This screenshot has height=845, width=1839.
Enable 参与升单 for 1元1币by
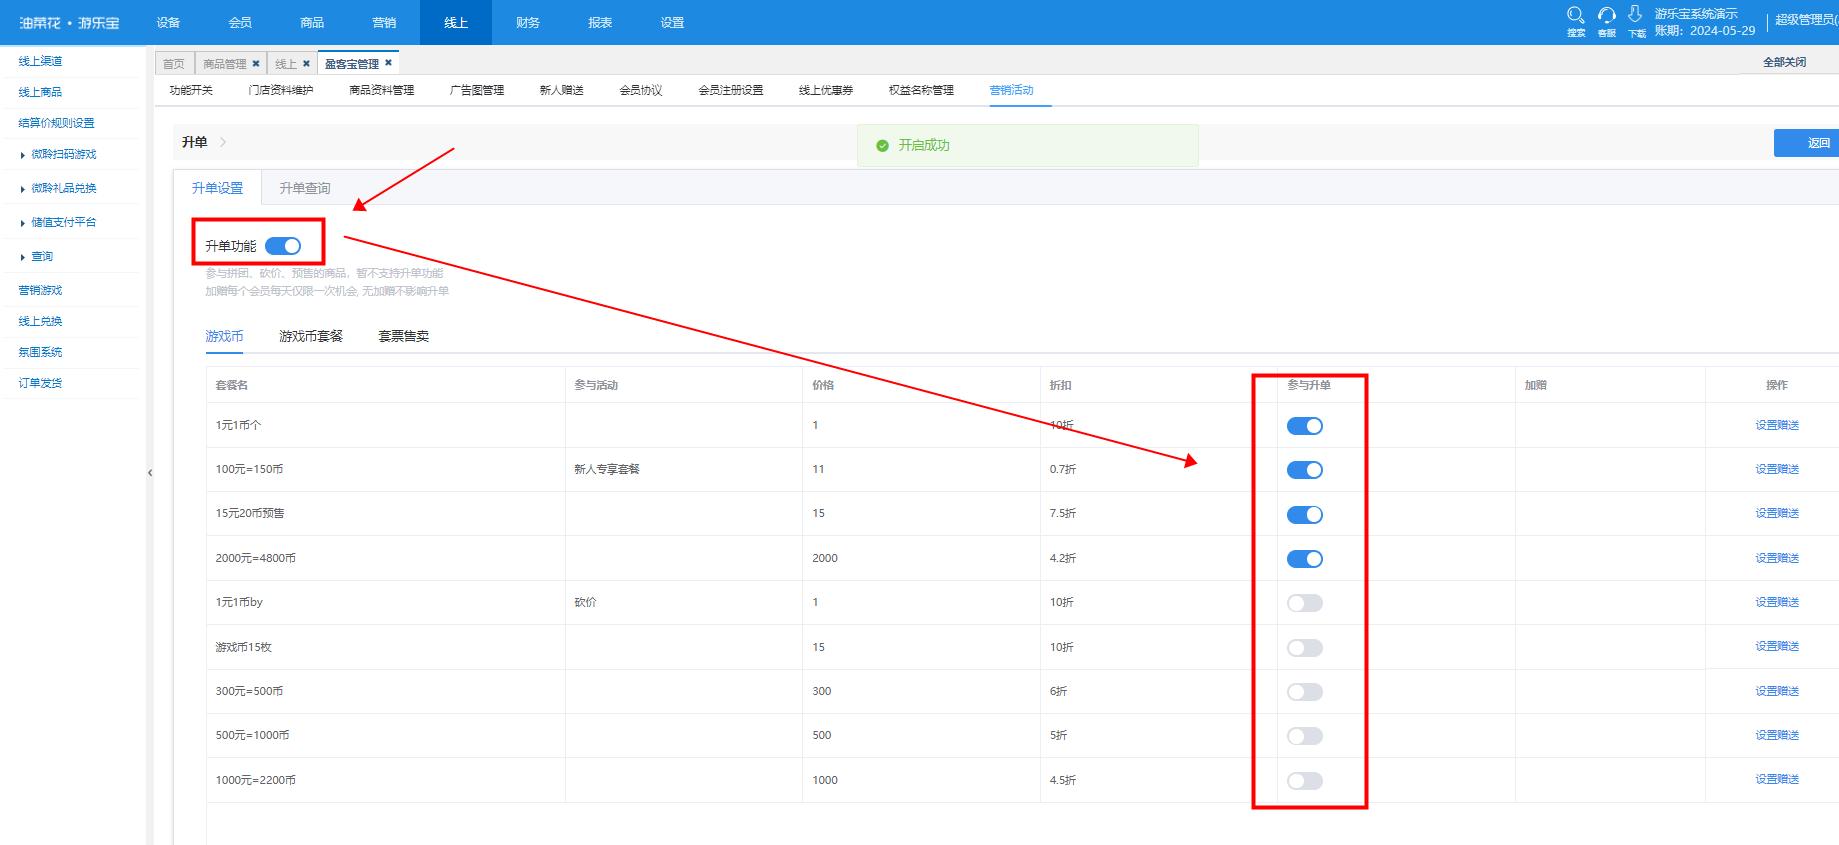(1305, 603)
